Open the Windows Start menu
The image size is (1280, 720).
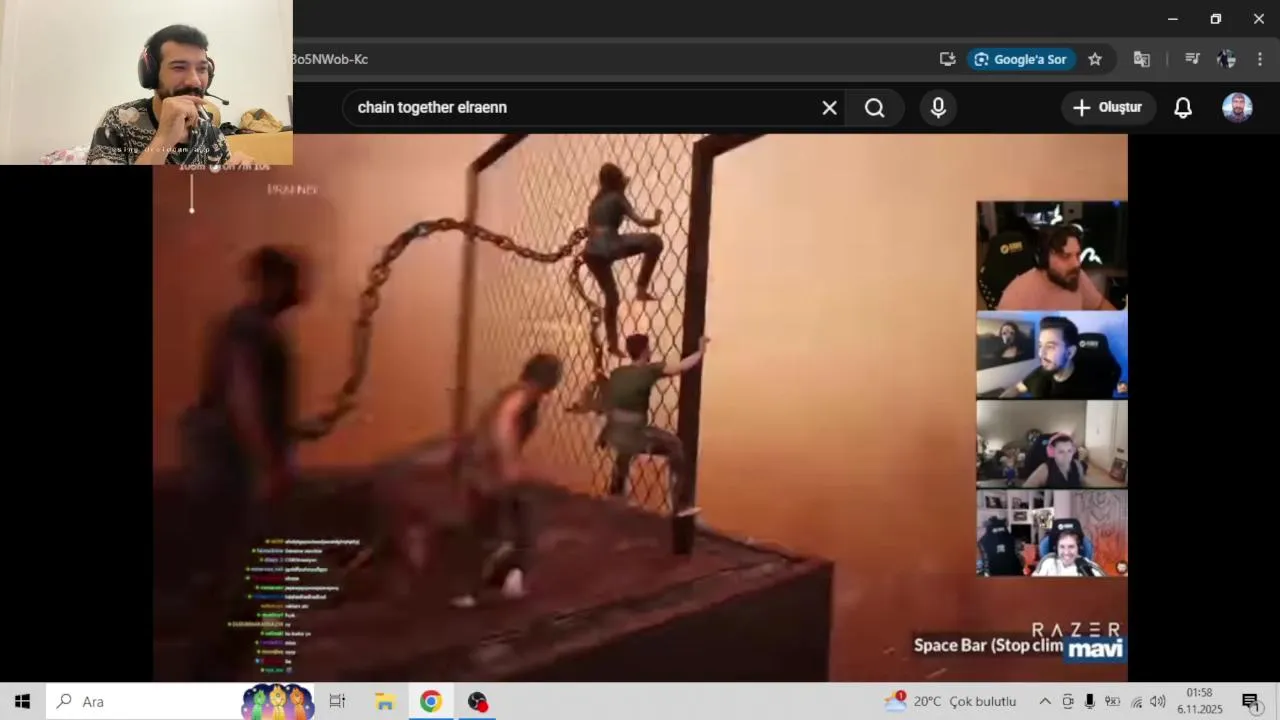point(22,701)
